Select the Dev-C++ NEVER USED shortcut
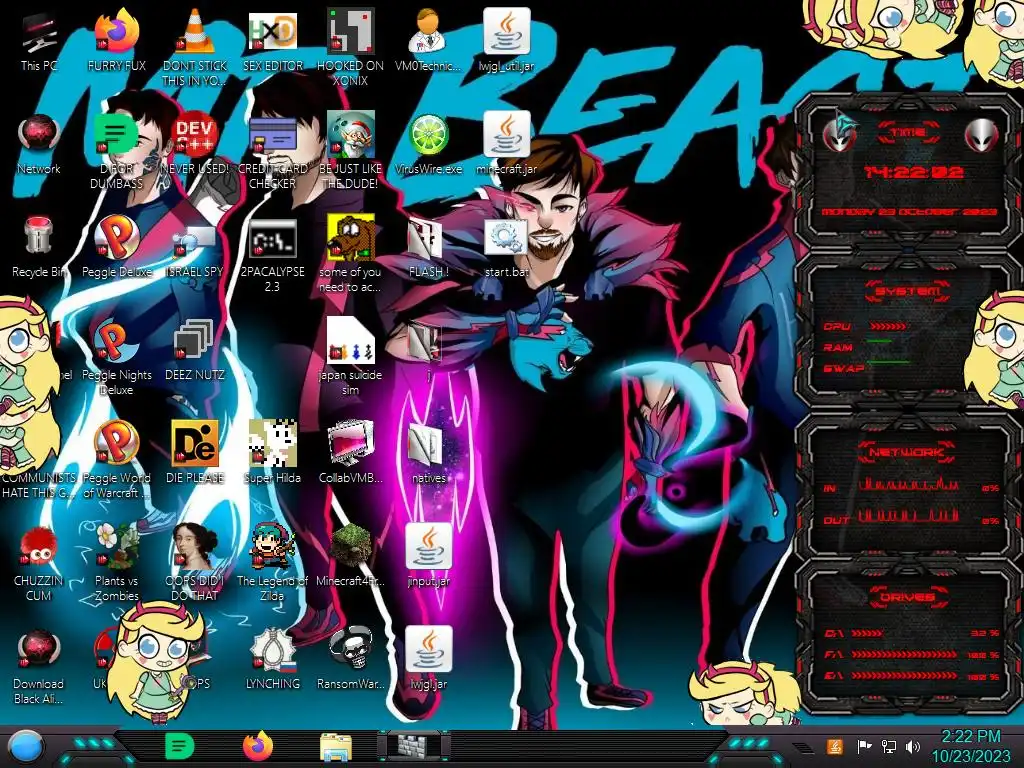This screenshot has width=1024, height=768. [x=195, y=144]
